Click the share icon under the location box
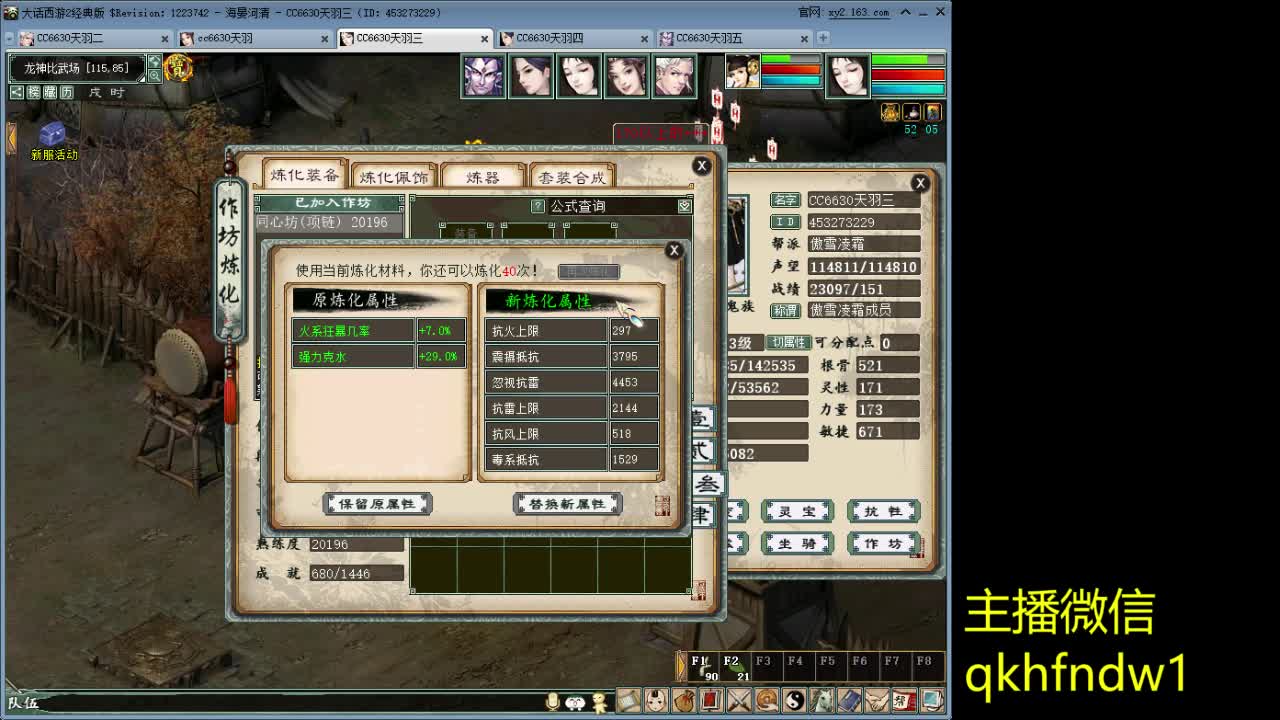 tap(17, 92)
